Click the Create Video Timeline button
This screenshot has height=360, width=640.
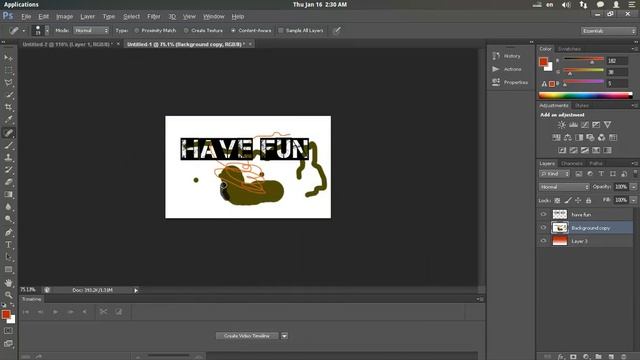[x=247, y=336]
